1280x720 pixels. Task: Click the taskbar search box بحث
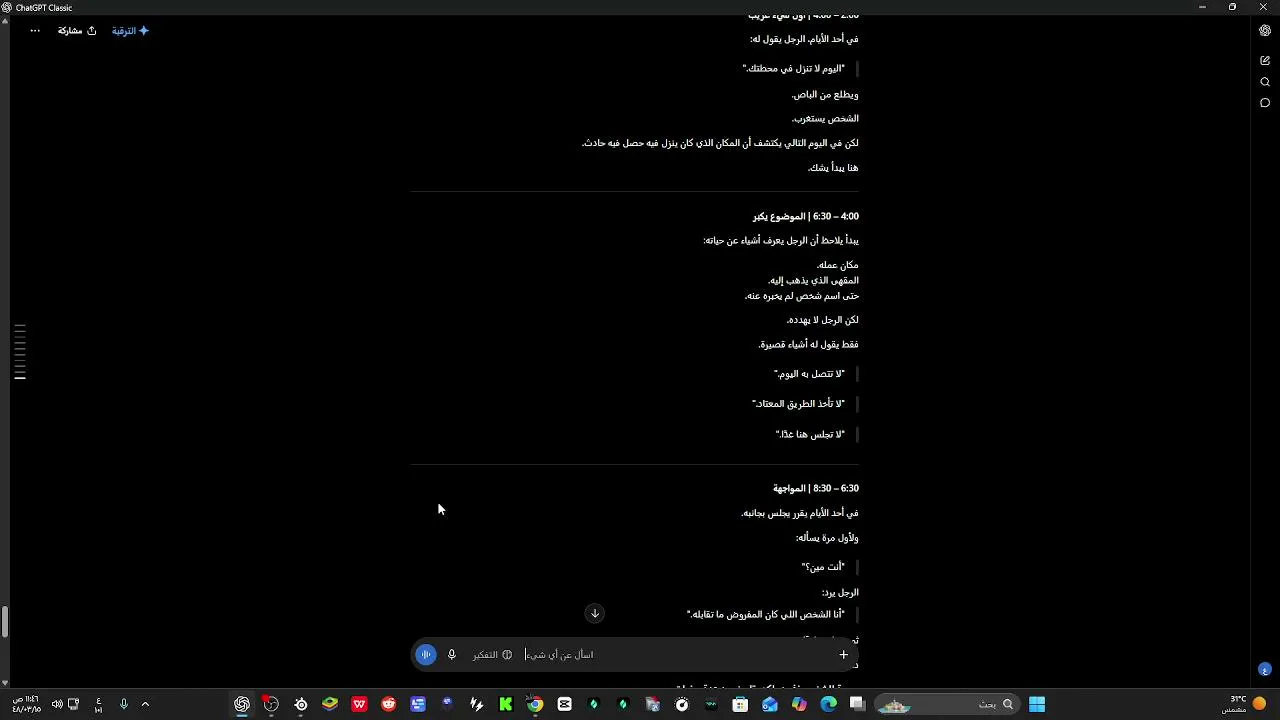(x=947, y=705)
